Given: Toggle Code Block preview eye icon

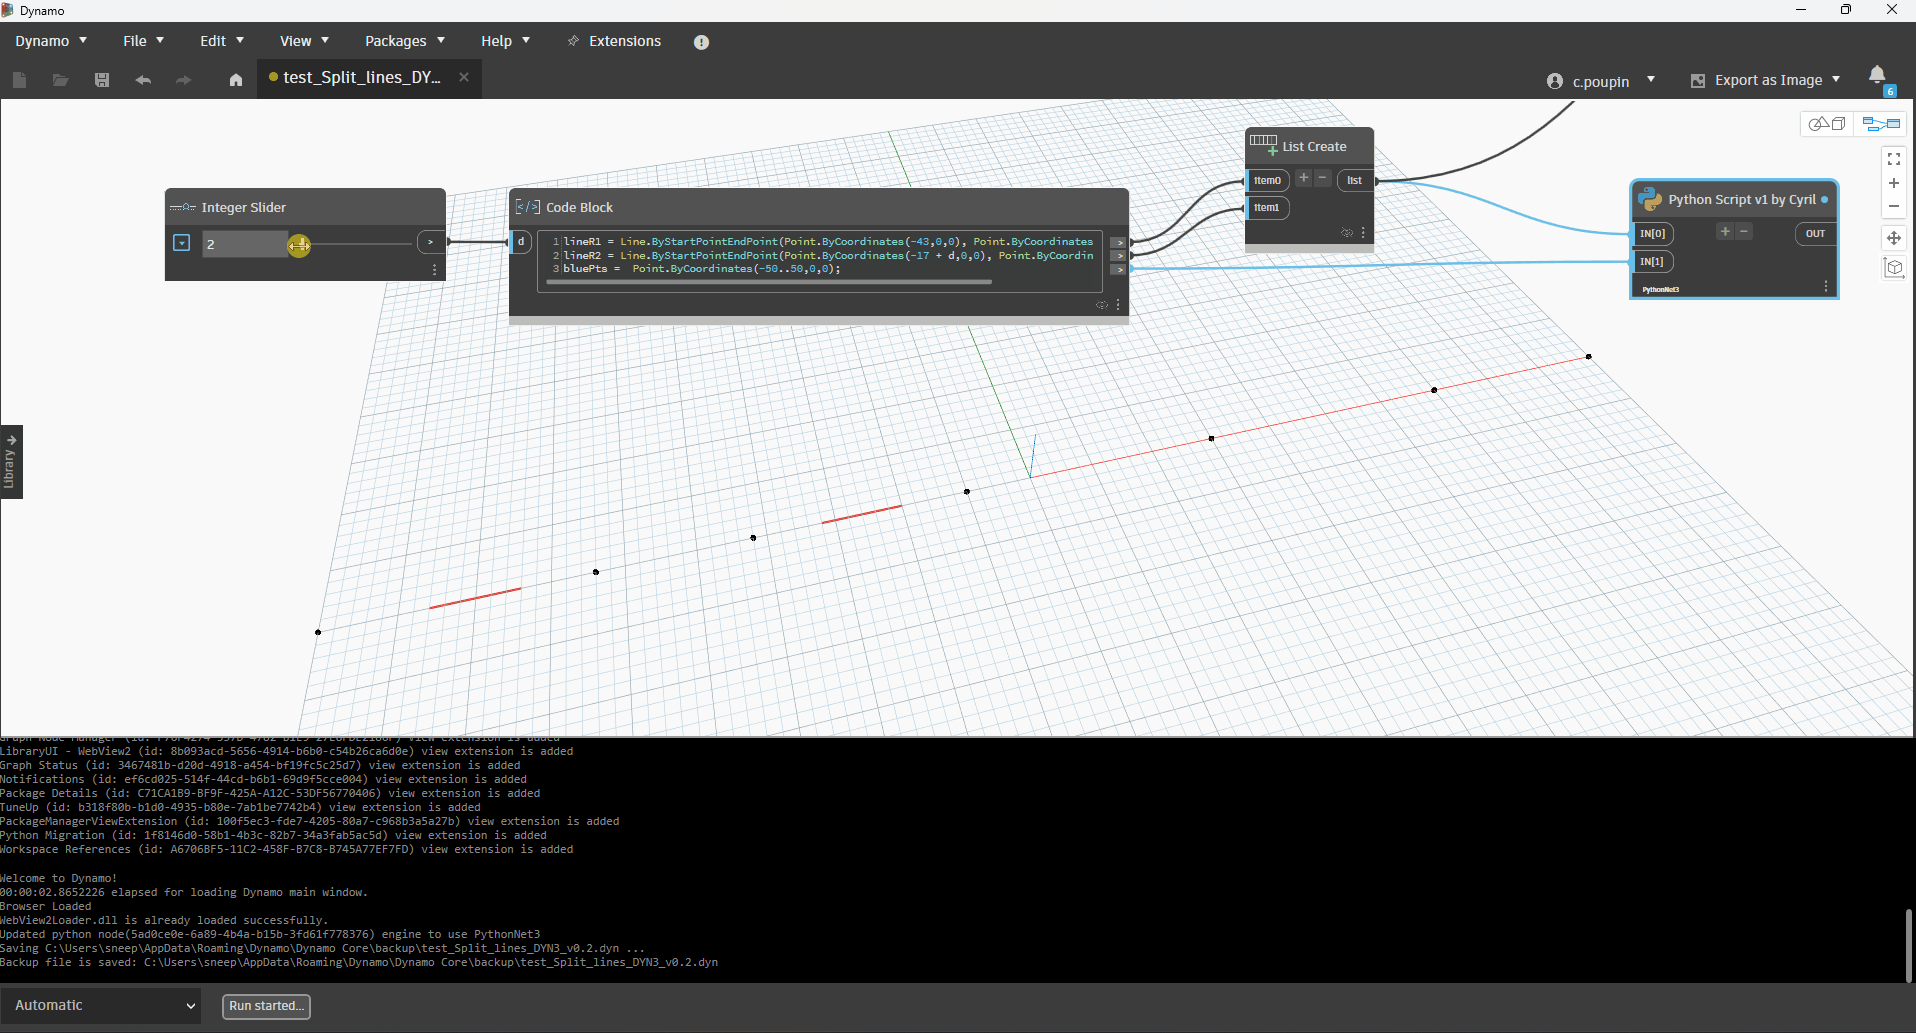Looking at the screenshot, I should point(1102,305).
